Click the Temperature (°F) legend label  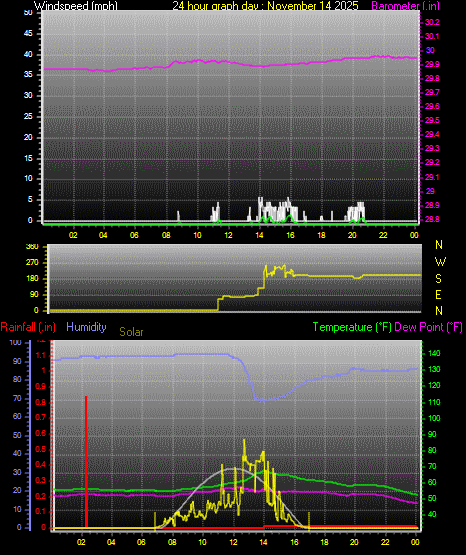click(x=352, y=327)
